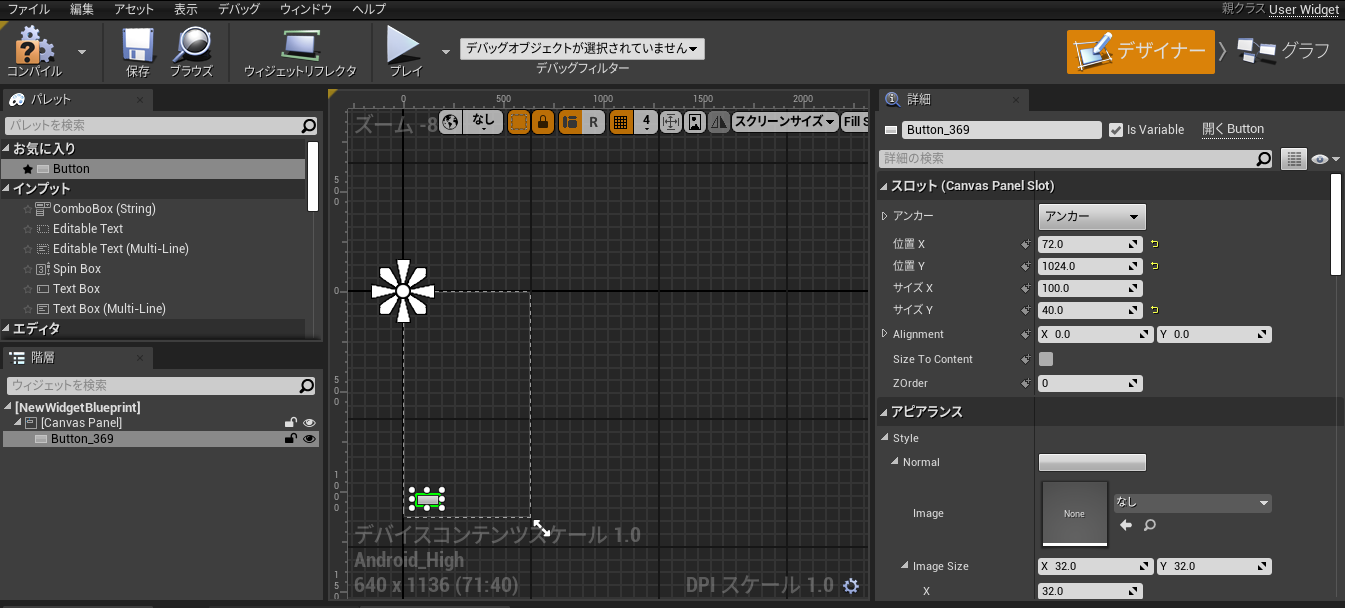Open the スクリーンサイズ dropdown
This screenshot has height=608, width=1345.
(x=783, y=121)
